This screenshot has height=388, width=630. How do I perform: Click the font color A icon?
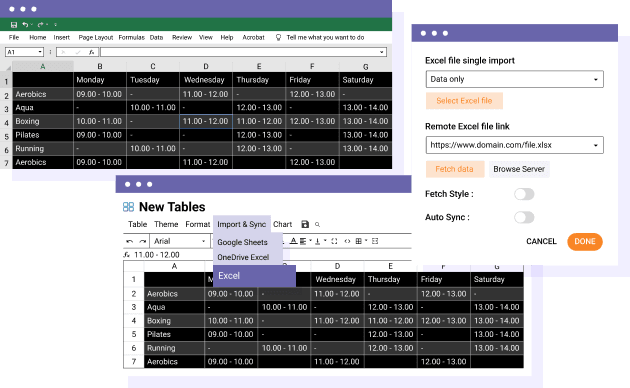coord(293,241)
